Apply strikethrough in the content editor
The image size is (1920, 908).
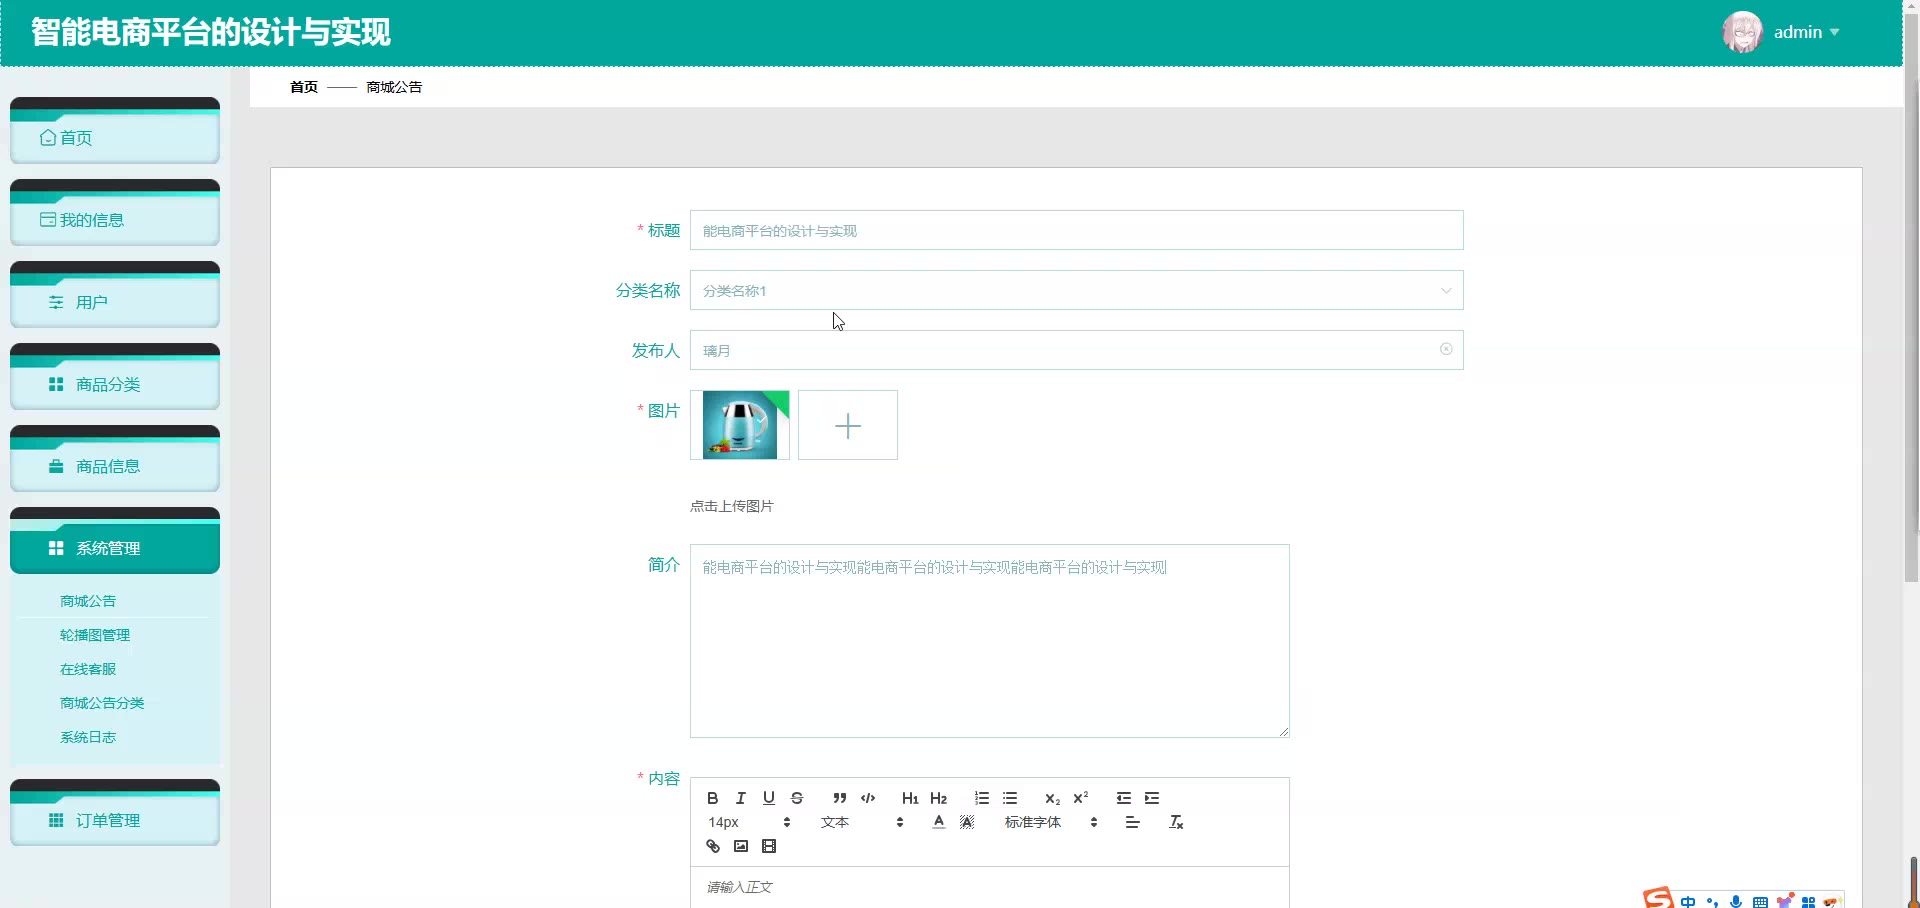(797, 798)
